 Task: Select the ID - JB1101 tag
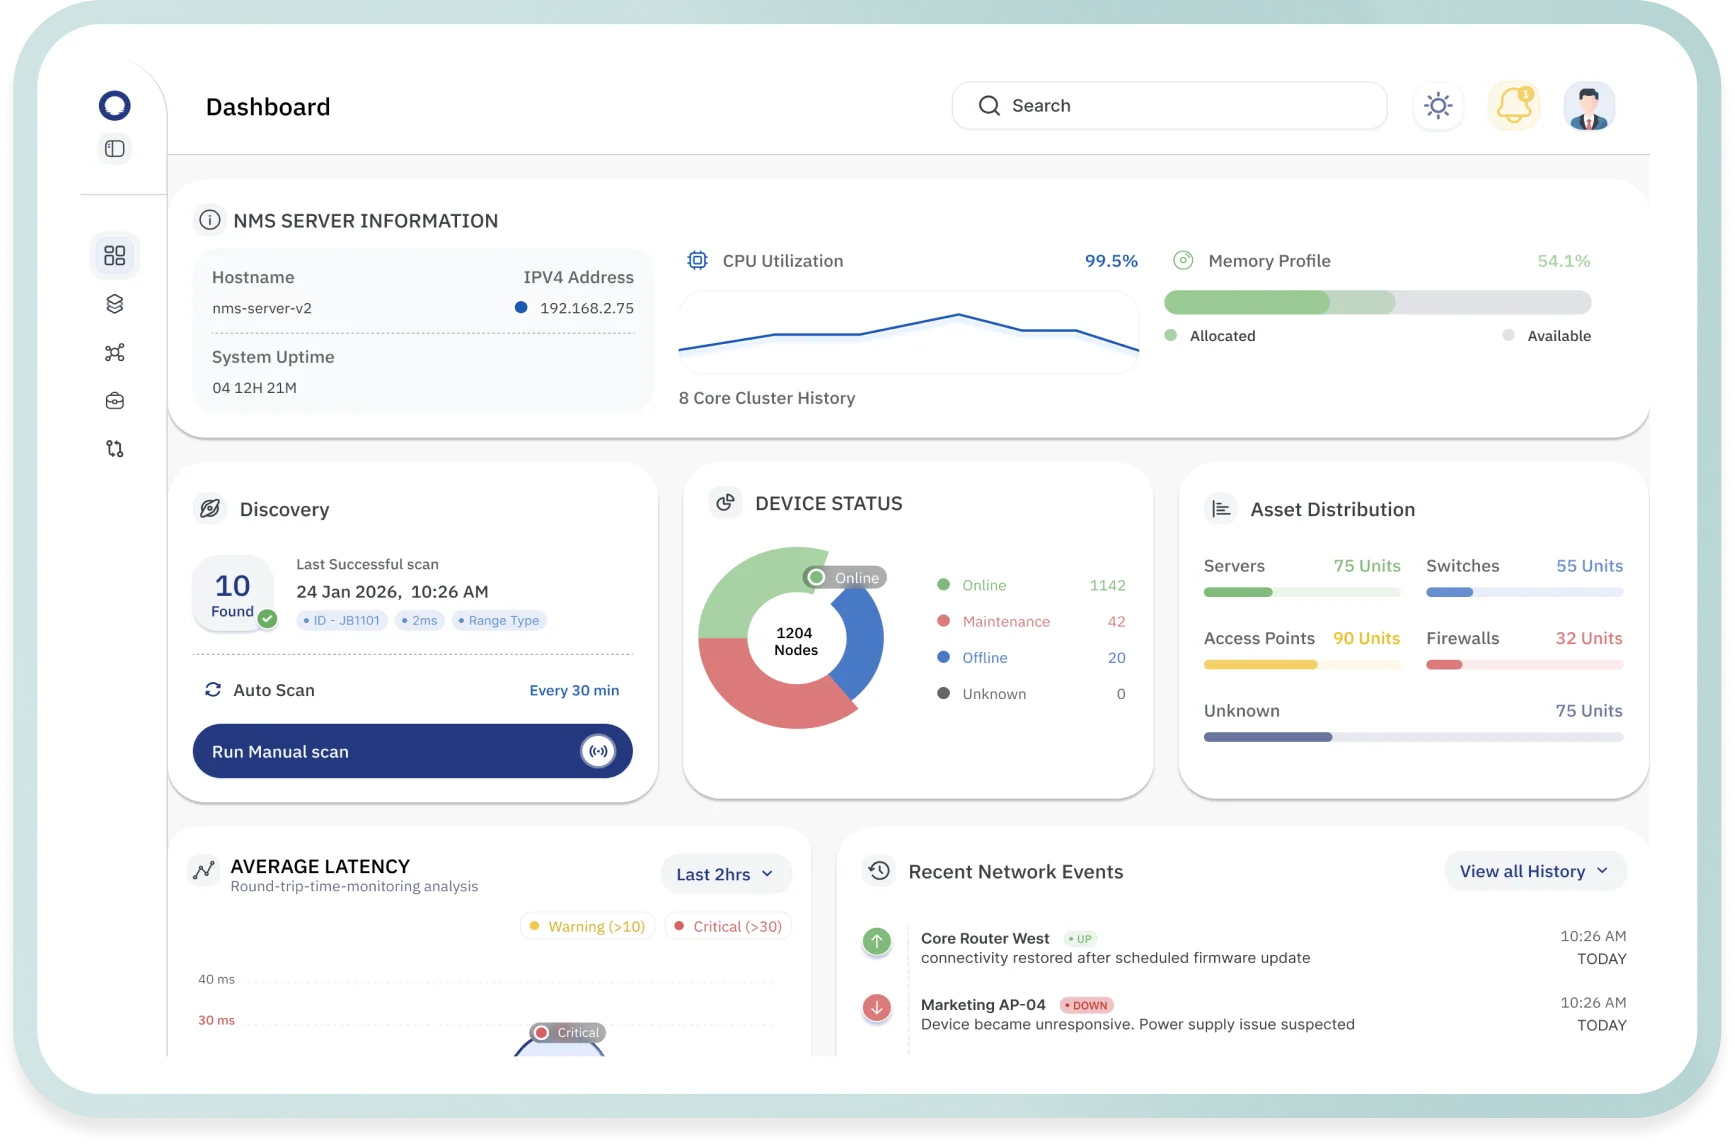point(342,620)
